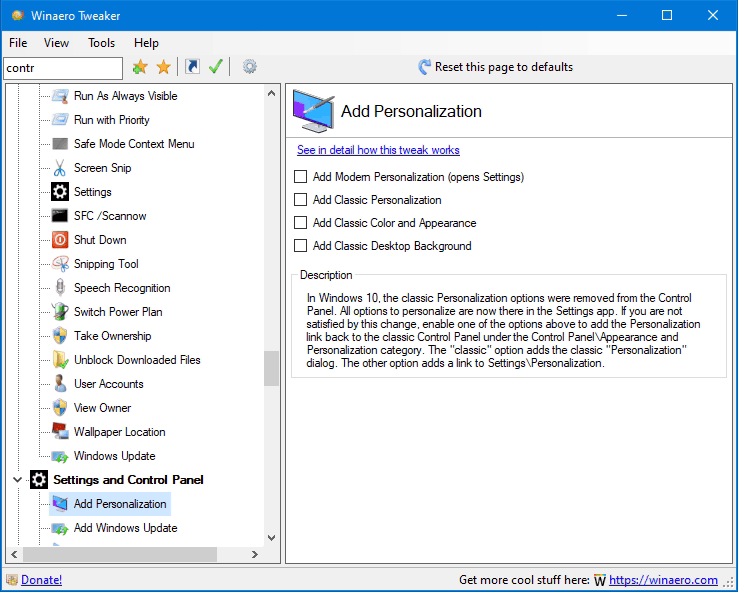Image resolution: width=738 pixels, height=592 pixels.
Task: Click the Speech Recognition microphone icon
Action: click(x=60, y=288)
